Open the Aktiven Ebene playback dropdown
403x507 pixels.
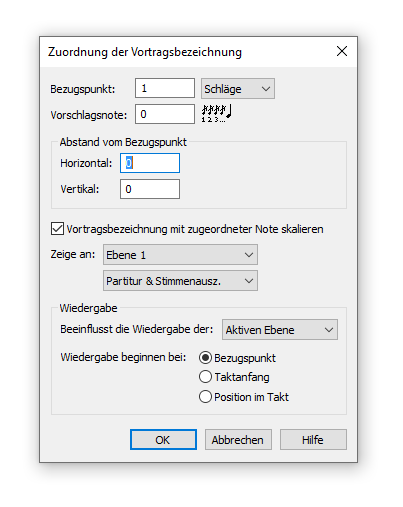point(280,330)
